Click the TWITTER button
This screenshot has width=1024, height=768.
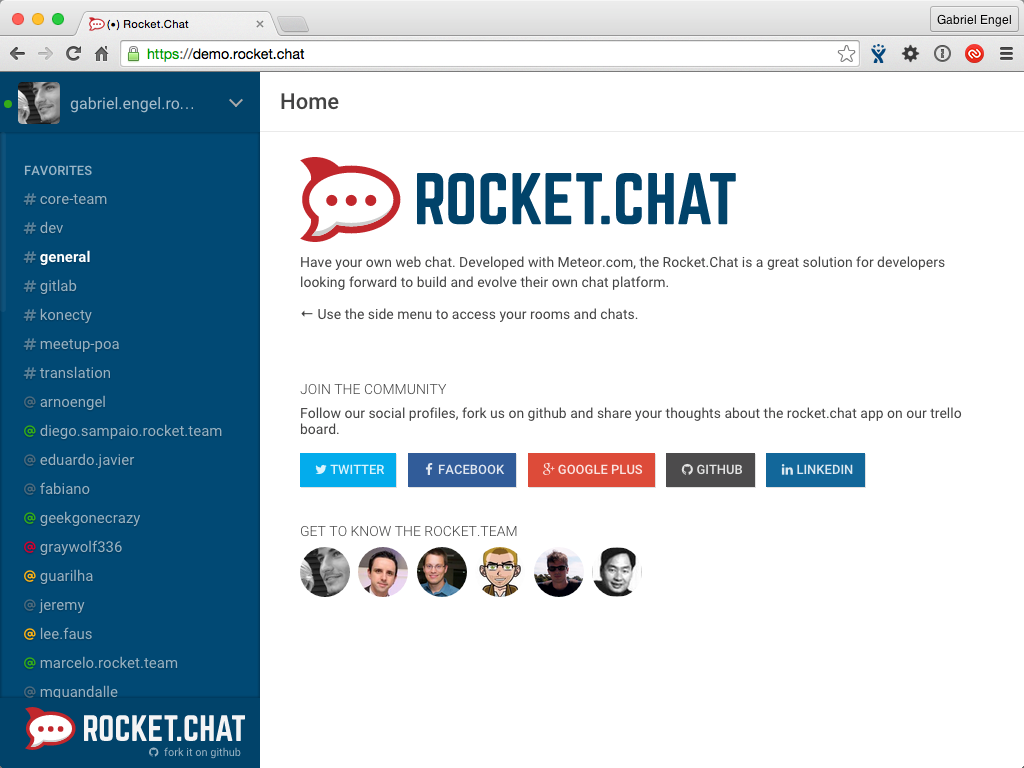click(x=348, y=470)
